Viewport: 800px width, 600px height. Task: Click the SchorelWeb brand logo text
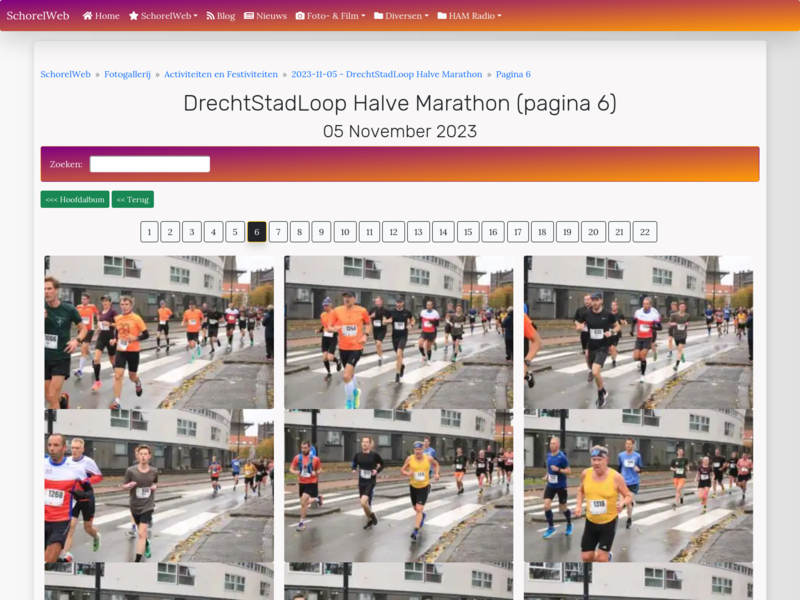point(38,16)
